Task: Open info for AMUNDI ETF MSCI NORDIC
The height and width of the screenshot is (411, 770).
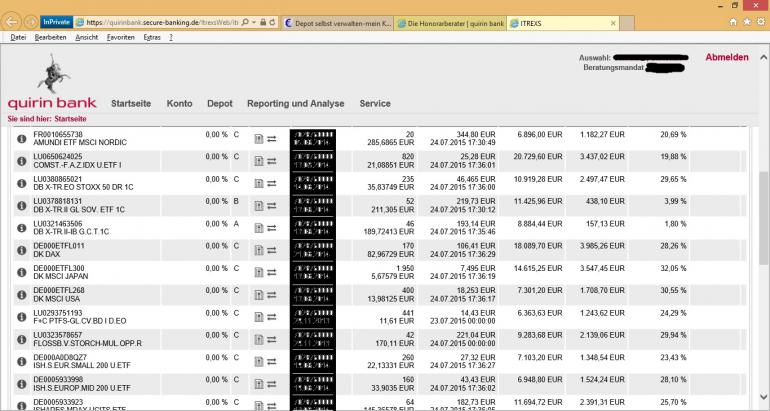Action: pos(21,138)
